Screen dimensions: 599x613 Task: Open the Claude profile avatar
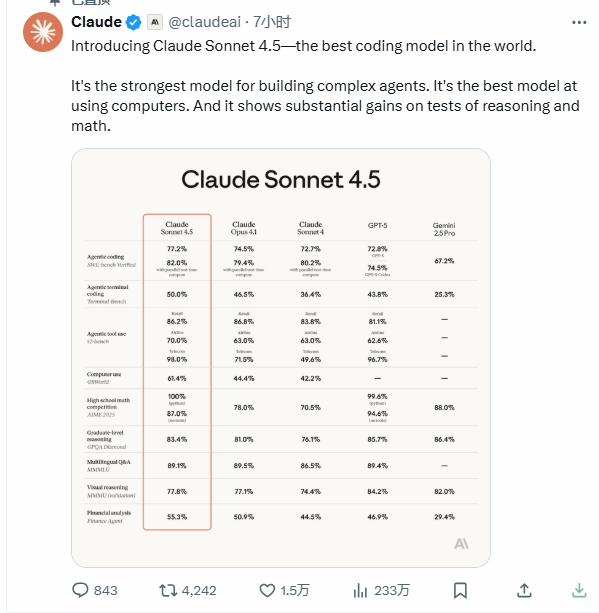43,32
